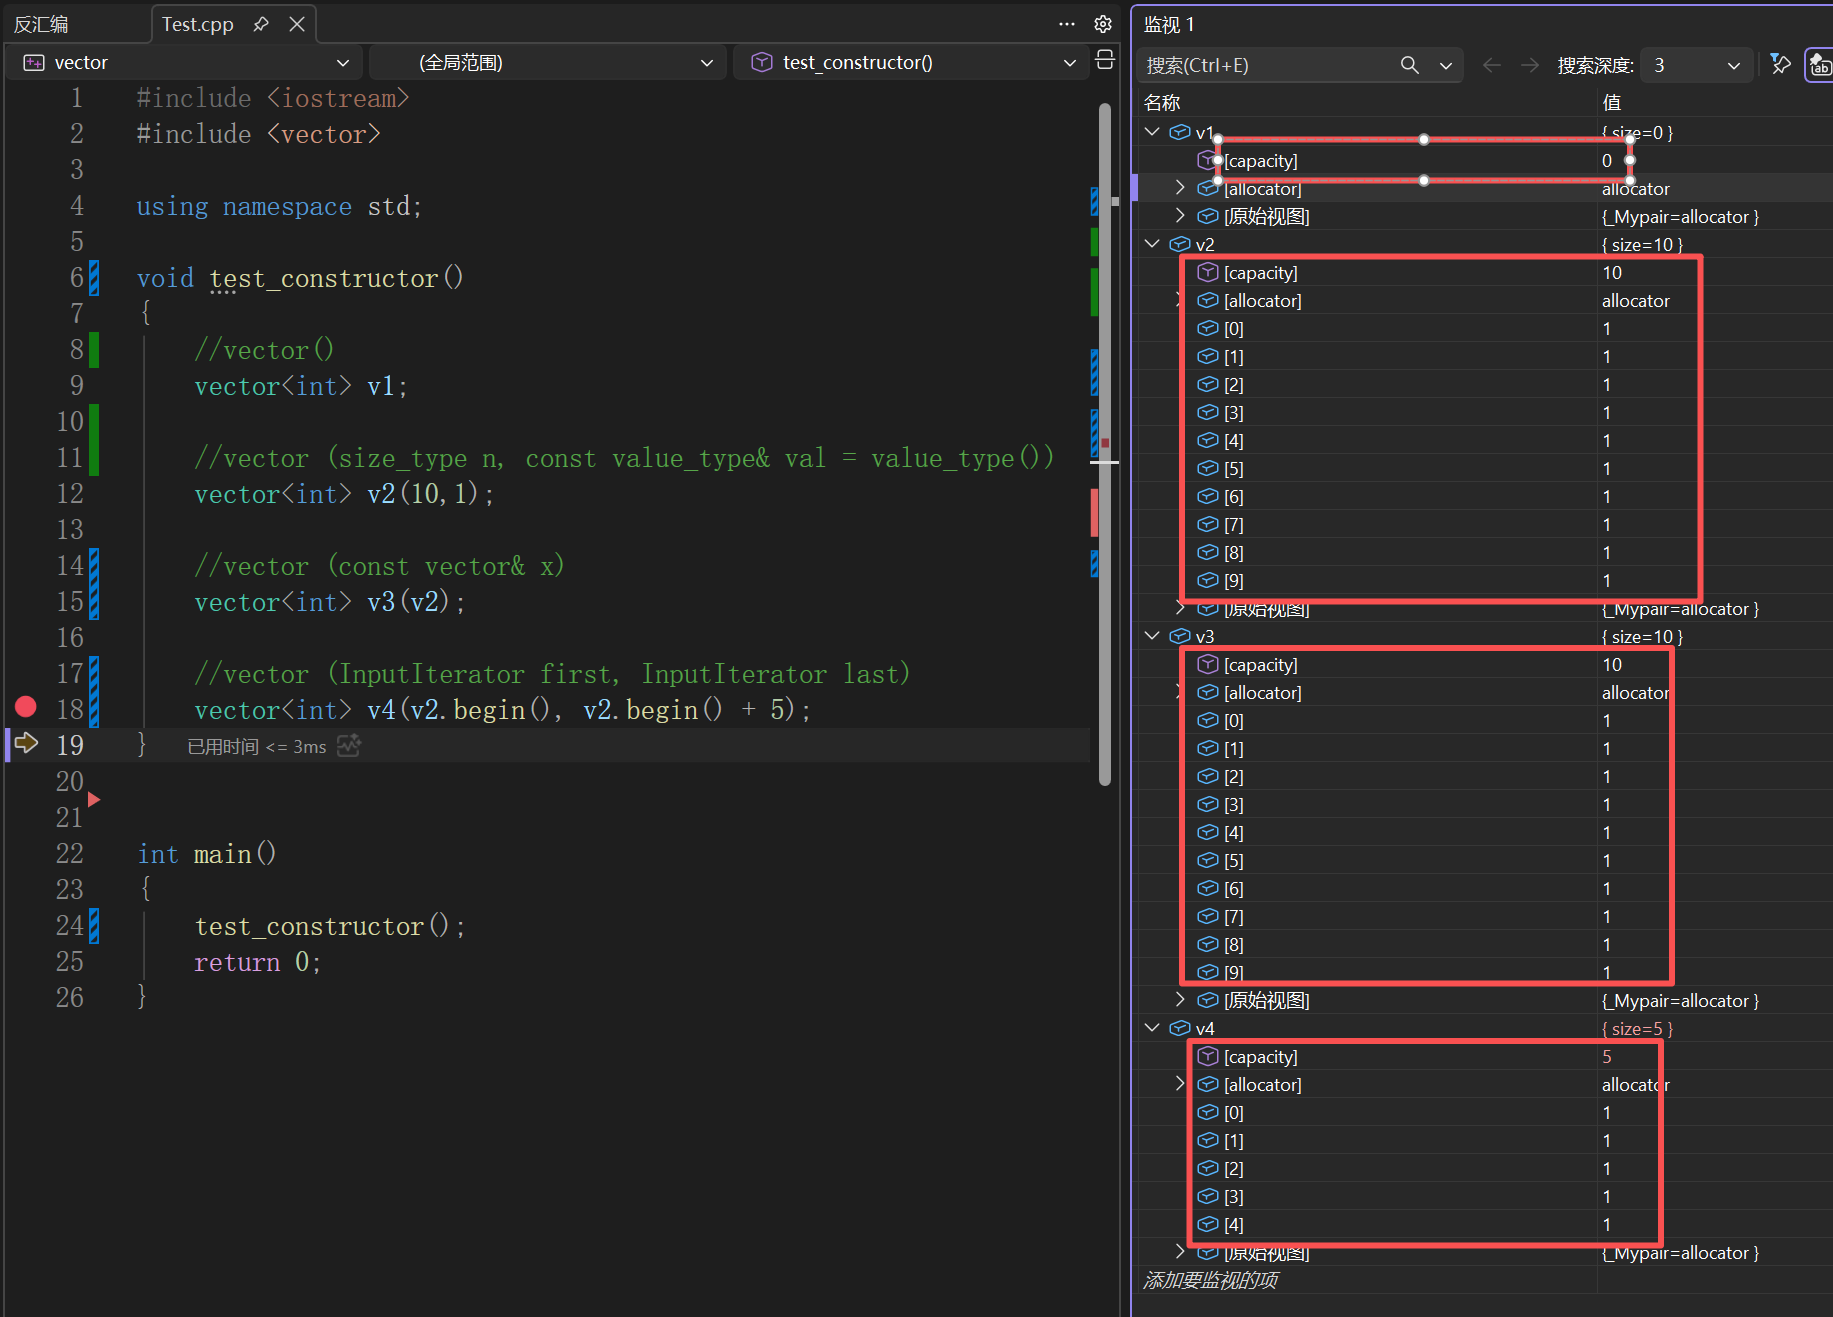Click the performance tip icon on line 19
1833x1317 pixels.
pyautogui.click(x=349, y=745)
